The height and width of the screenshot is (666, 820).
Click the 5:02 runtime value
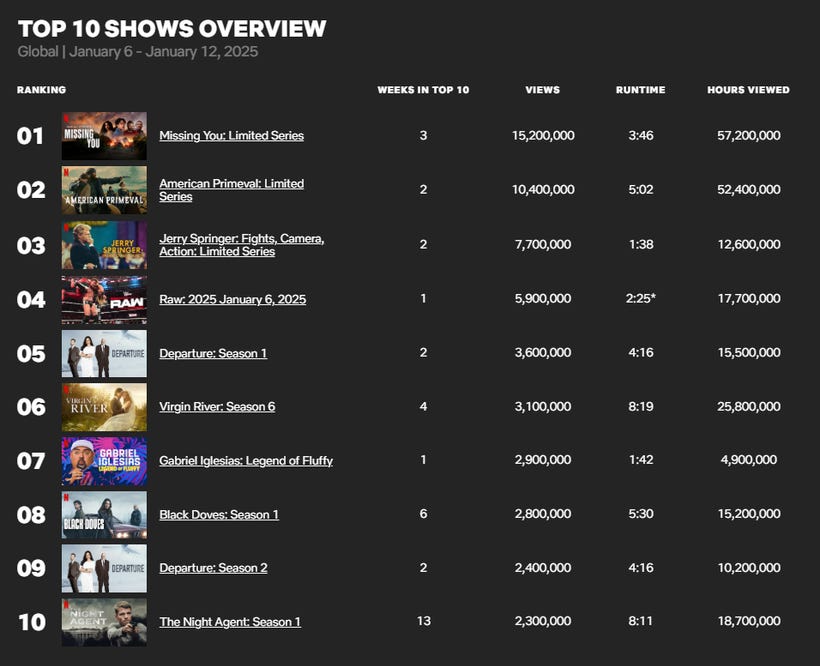pos(641,189)
